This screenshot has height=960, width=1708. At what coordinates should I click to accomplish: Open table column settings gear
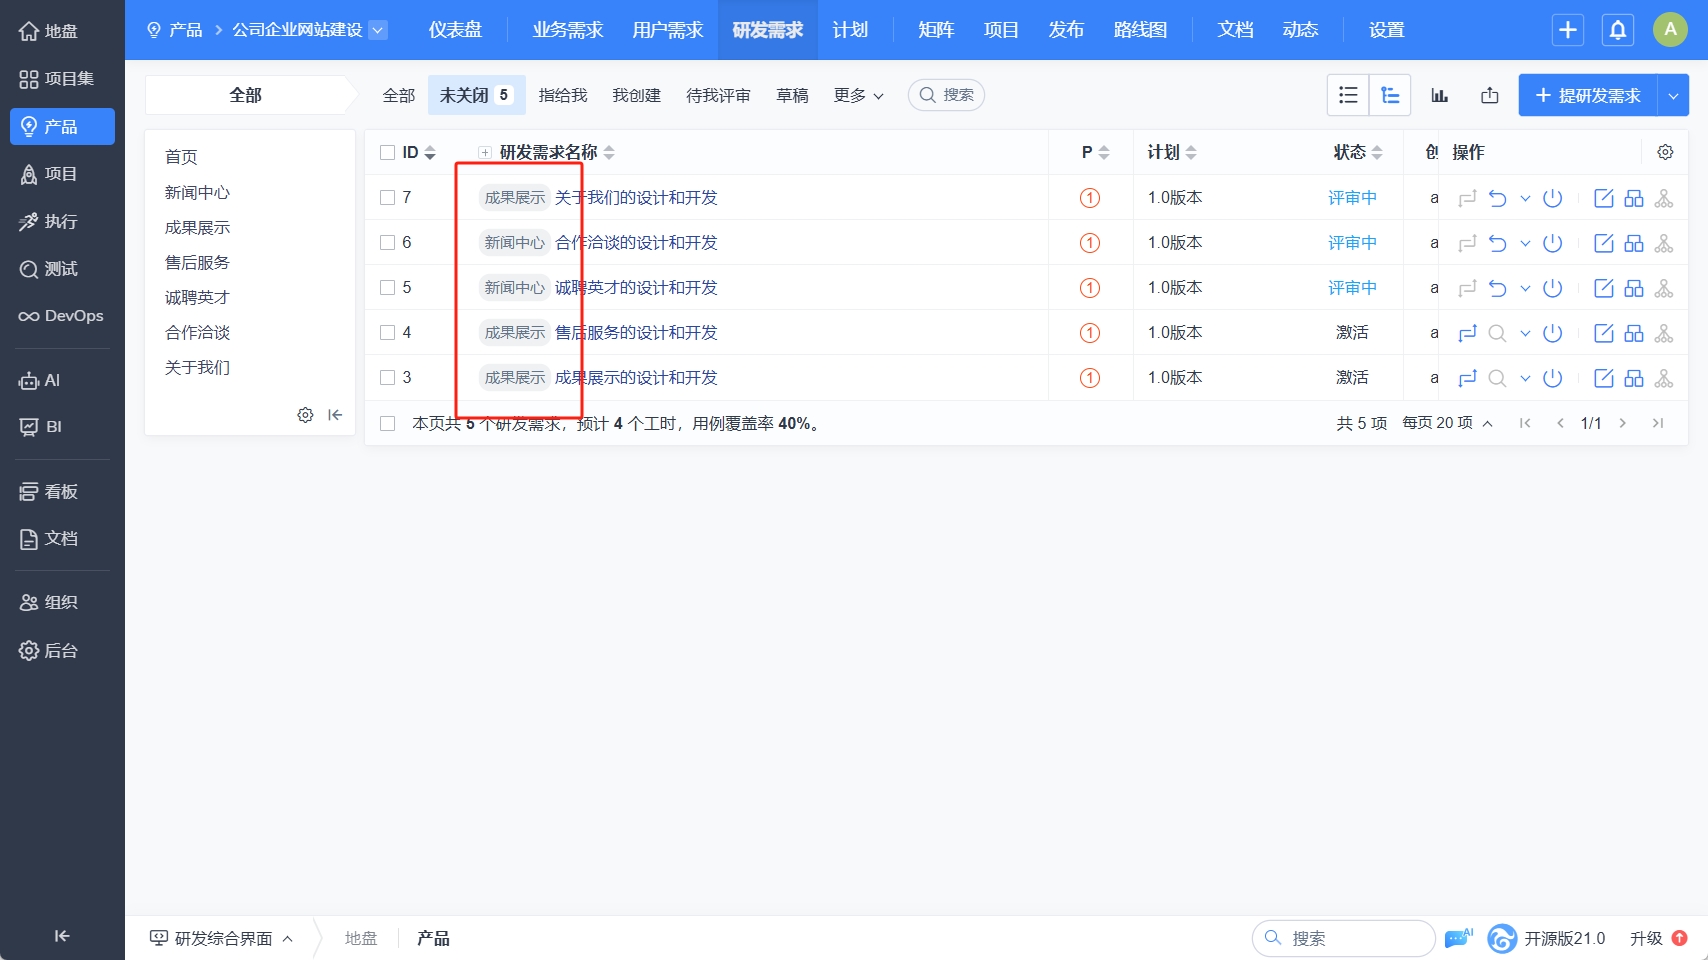1665,152
